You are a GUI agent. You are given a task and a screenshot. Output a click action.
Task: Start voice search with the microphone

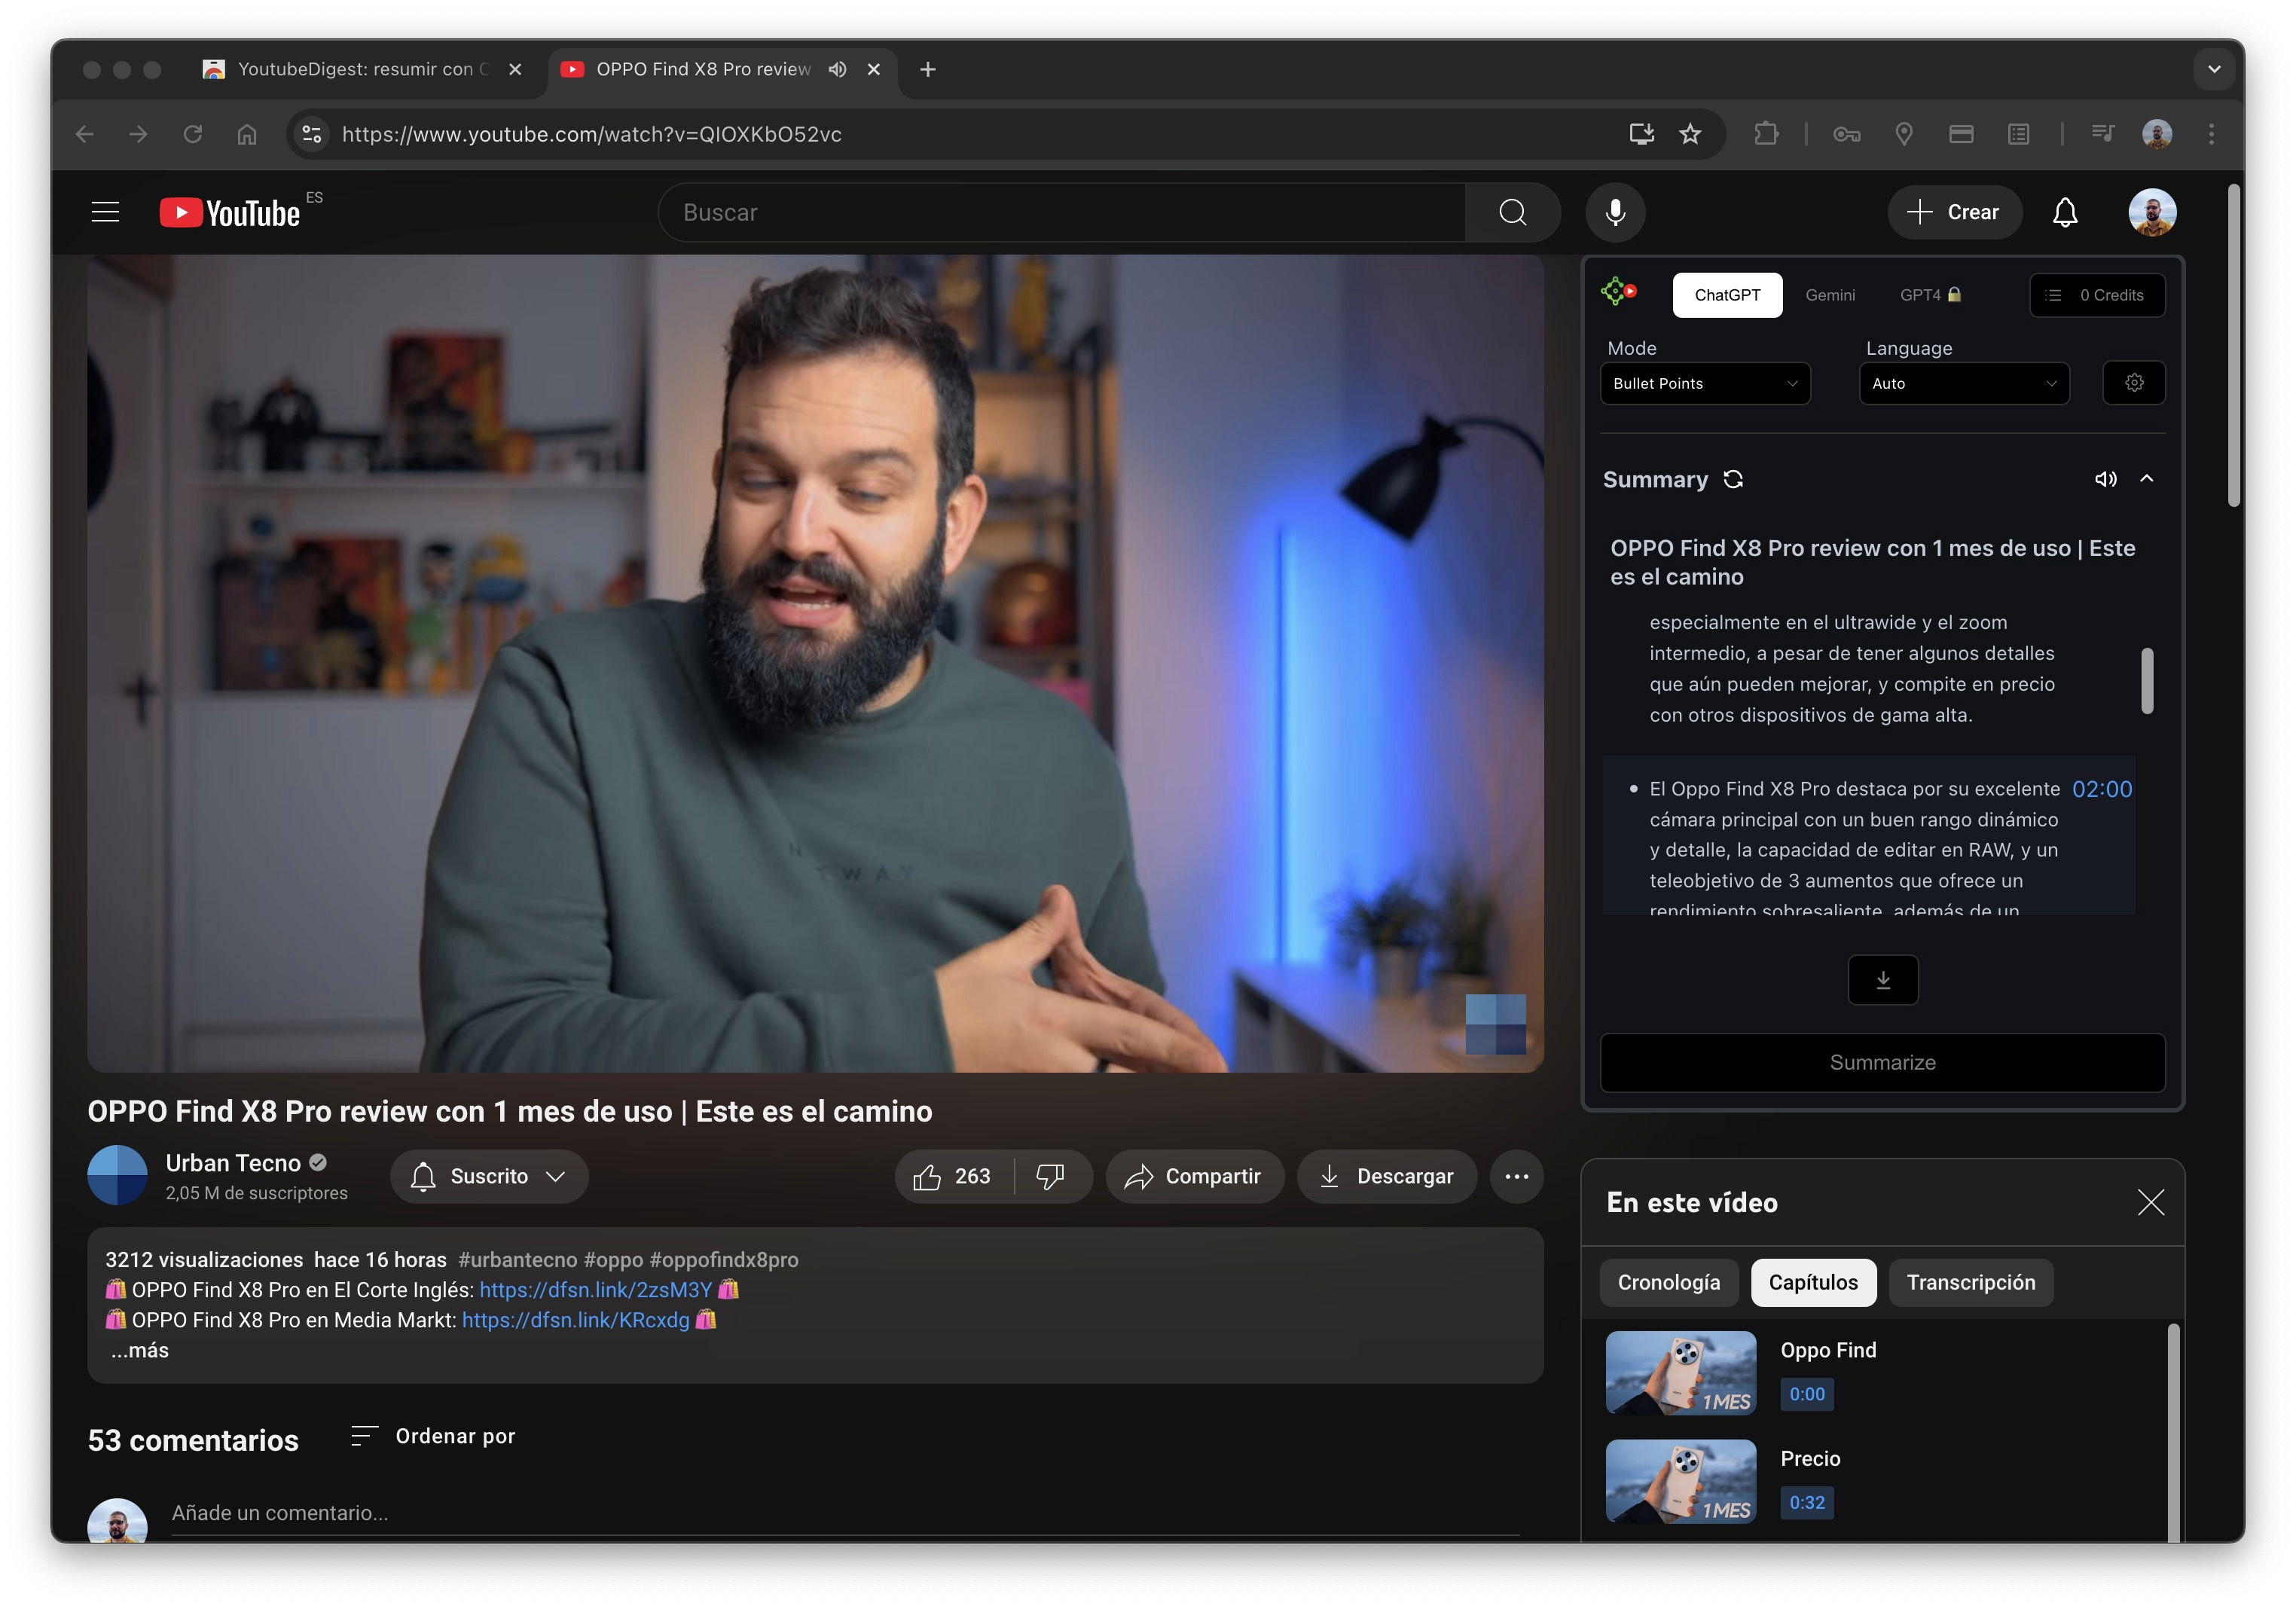point(1615,212)
